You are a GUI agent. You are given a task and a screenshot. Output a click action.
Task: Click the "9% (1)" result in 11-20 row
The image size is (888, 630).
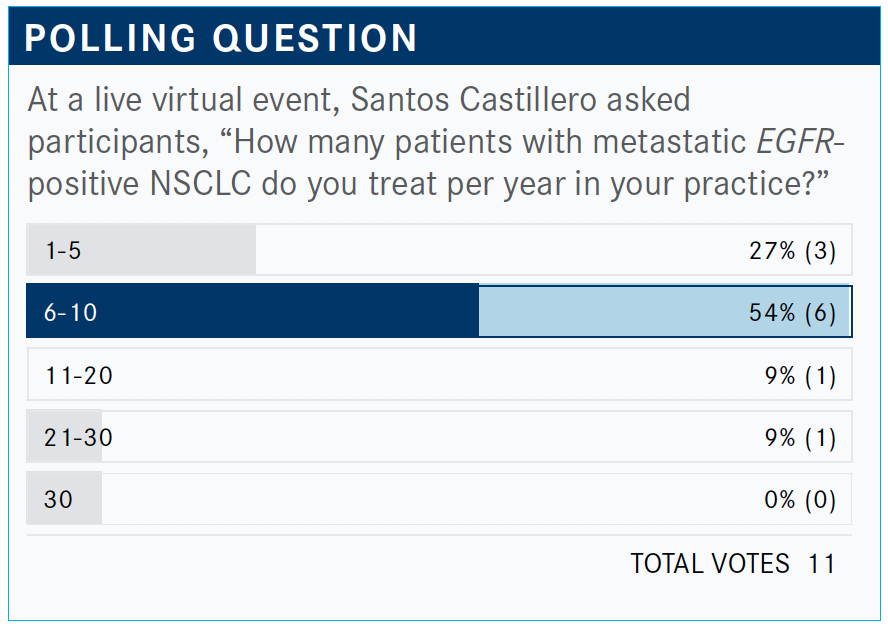tap(799, 375)
